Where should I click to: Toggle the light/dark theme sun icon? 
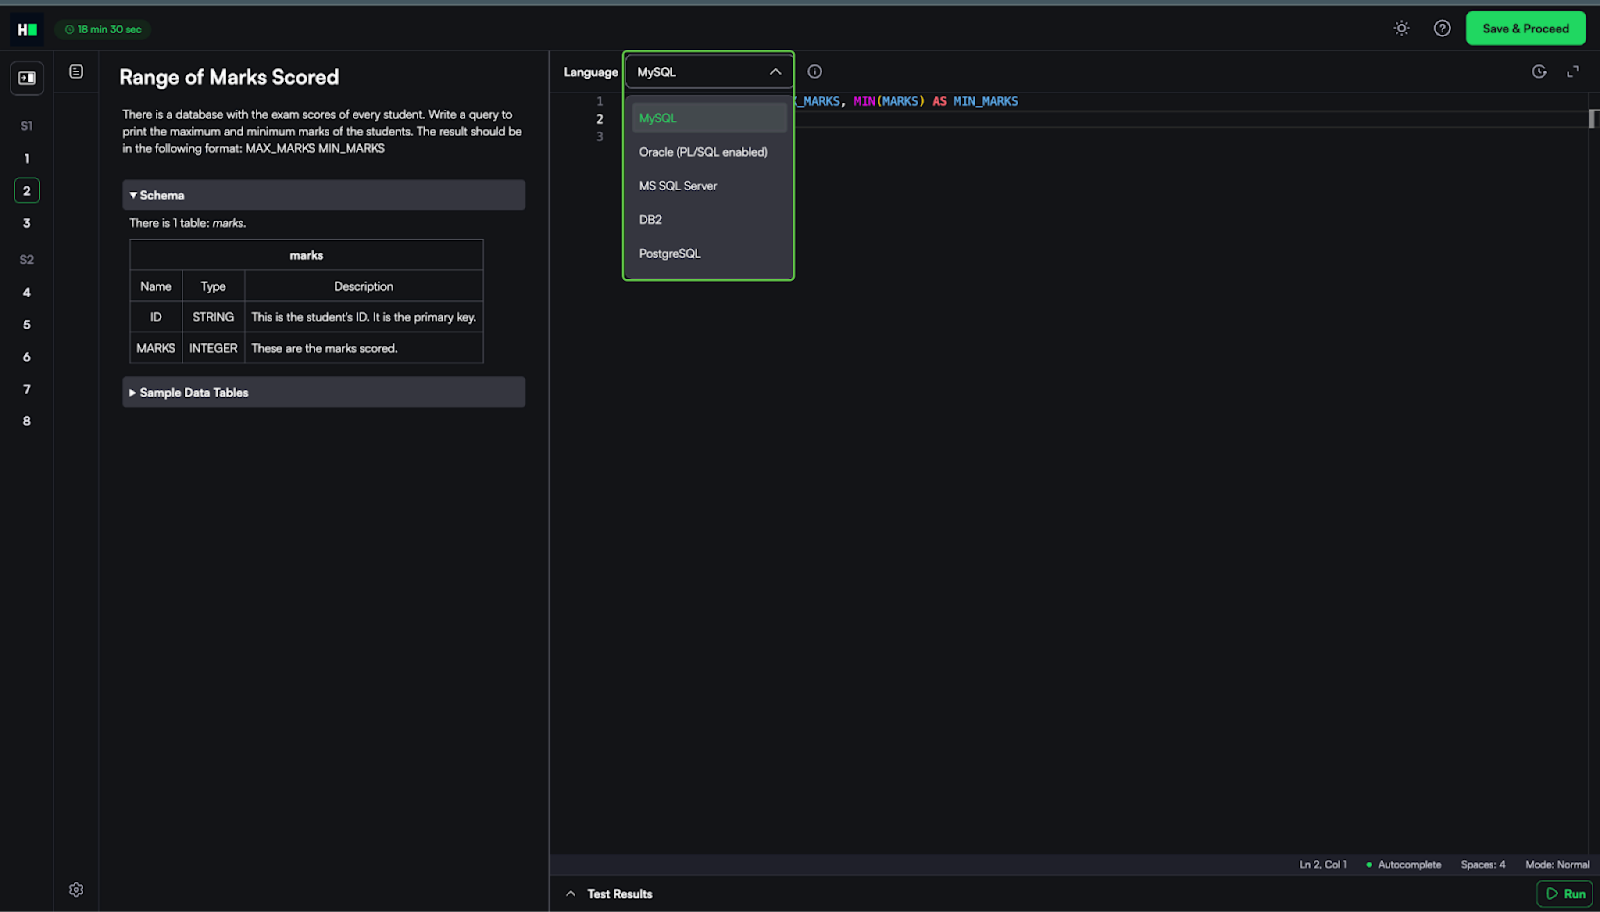pyautogui.click(x=1401, y=28)
